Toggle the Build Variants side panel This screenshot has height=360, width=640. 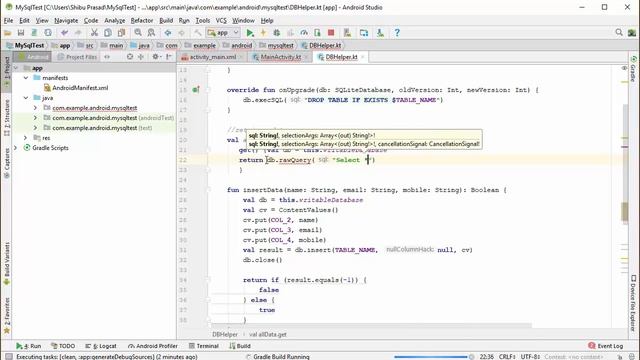point(7,264)
